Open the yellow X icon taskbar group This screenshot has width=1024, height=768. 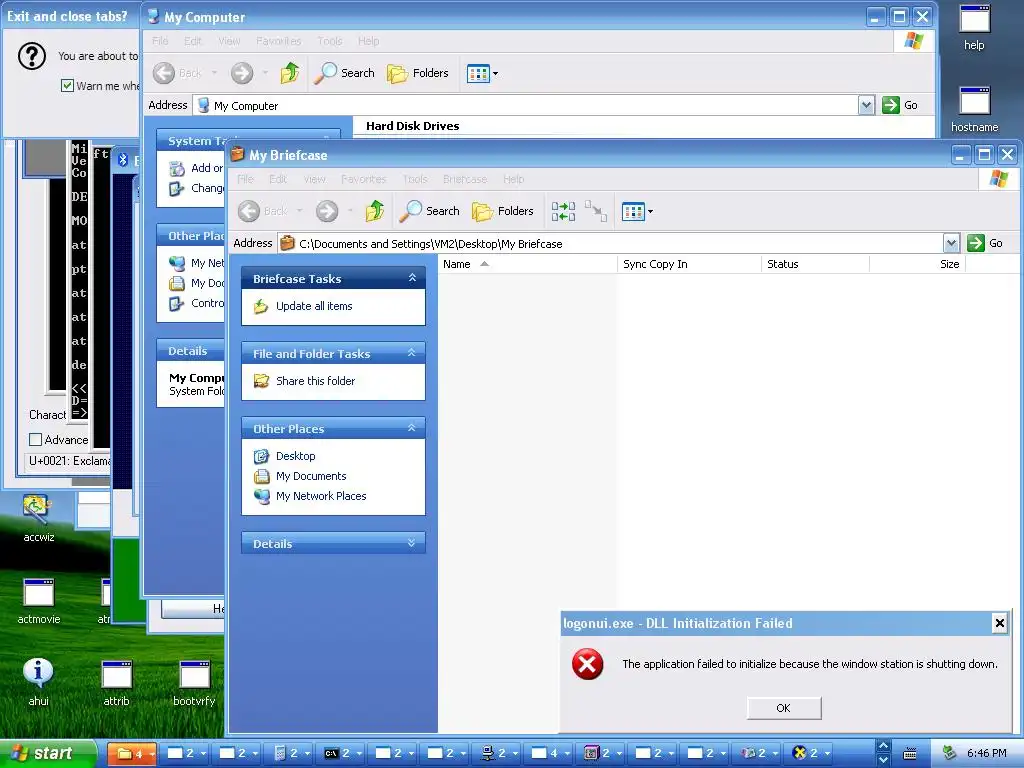click(x=807, y=754)
